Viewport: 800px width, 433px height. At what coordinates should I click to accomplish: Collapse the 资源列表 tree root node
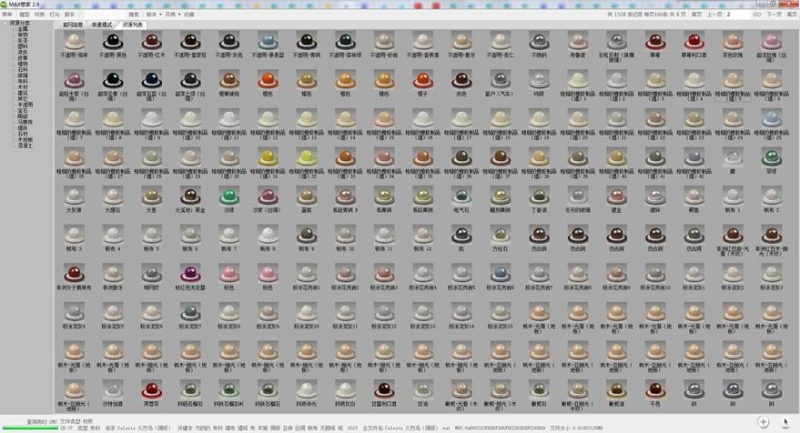tap(3, 24)
